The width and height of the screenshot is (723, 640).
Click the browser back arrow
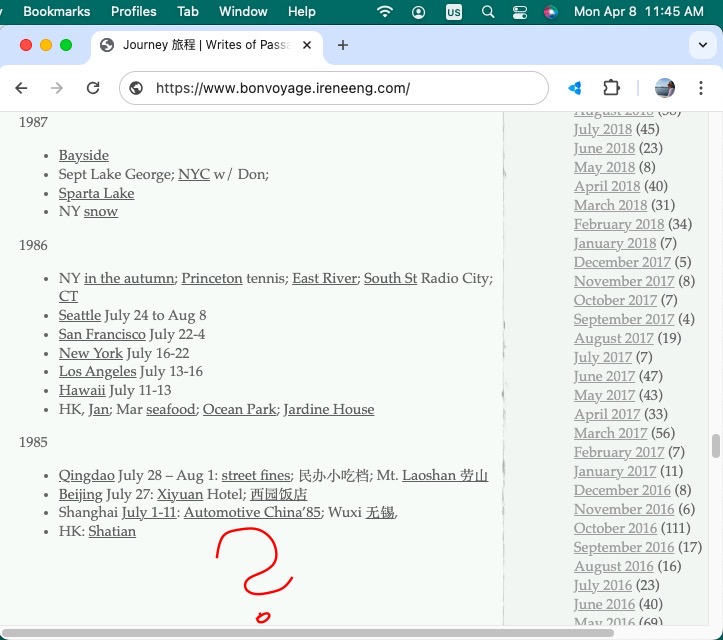tap(21, 88)
